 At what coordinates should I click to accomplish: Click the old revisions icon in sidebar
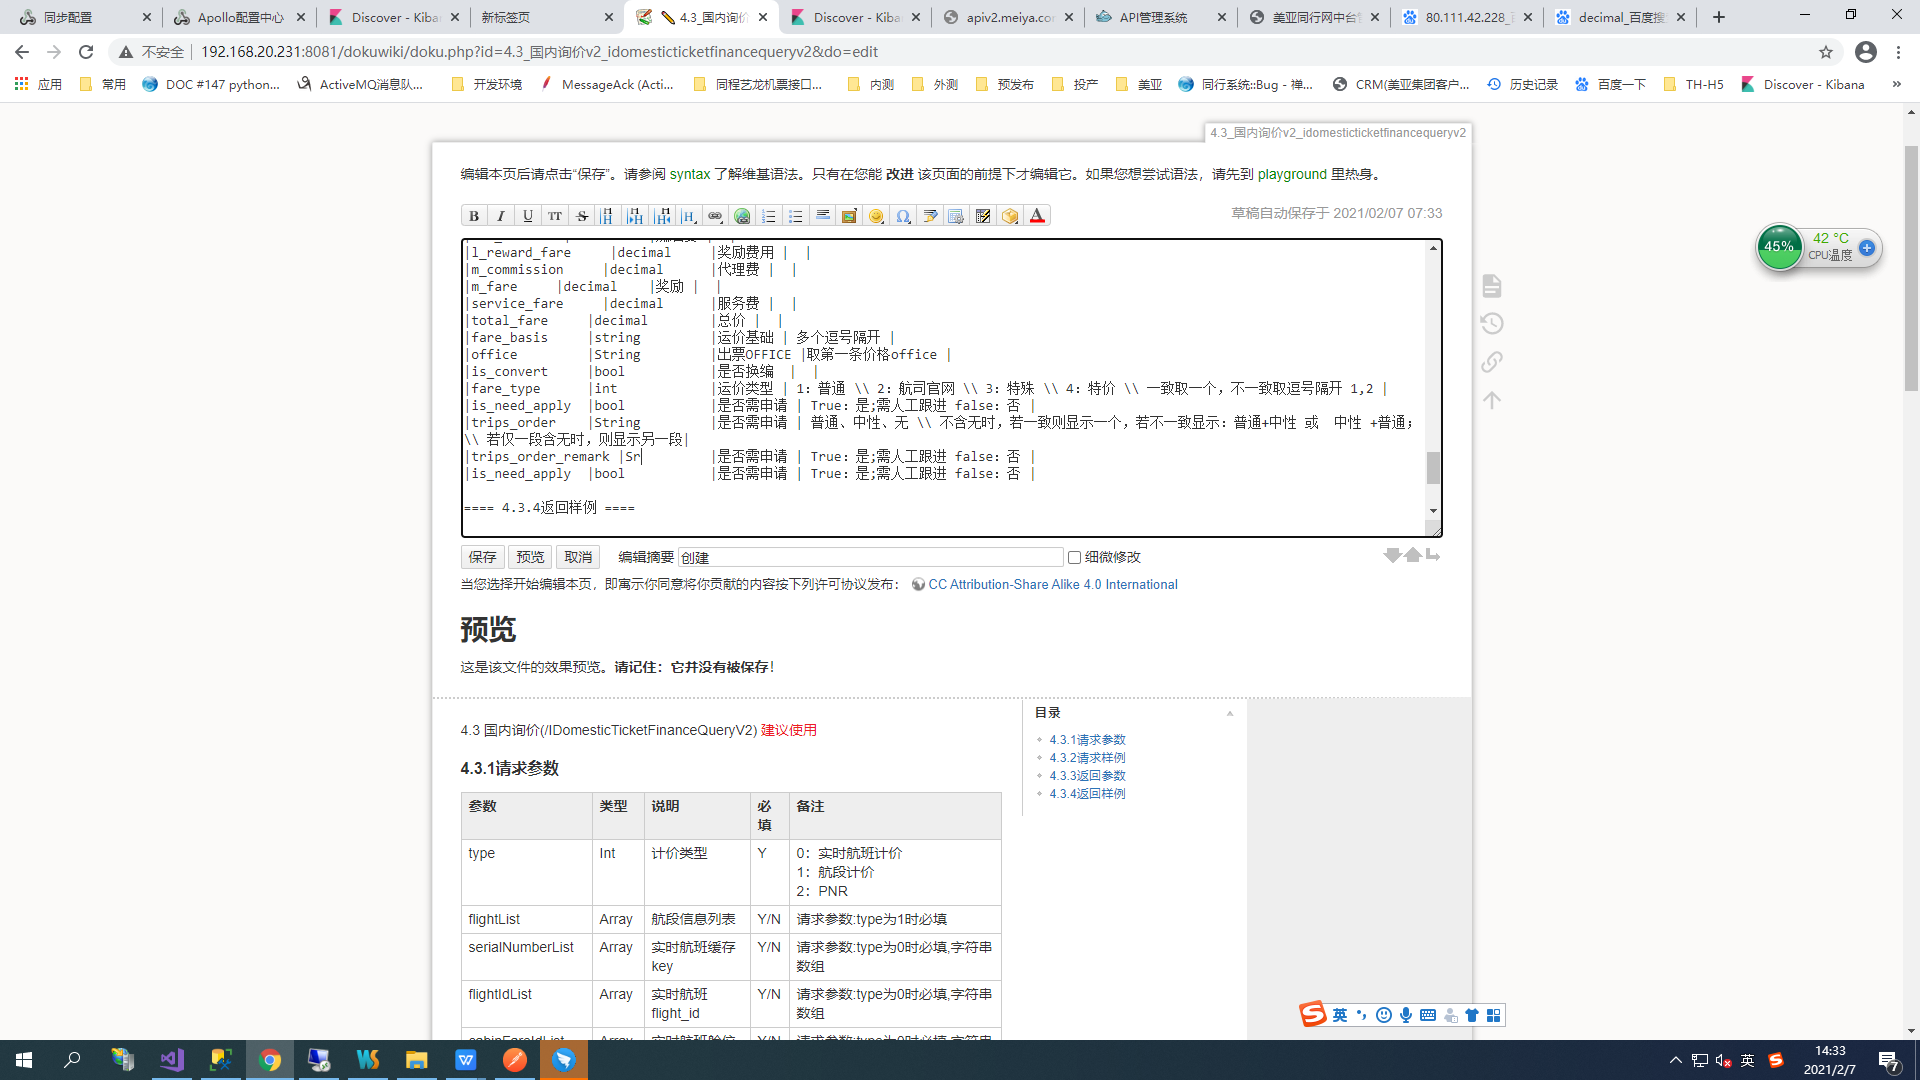pyautogui.click(x=1491, y=324)
